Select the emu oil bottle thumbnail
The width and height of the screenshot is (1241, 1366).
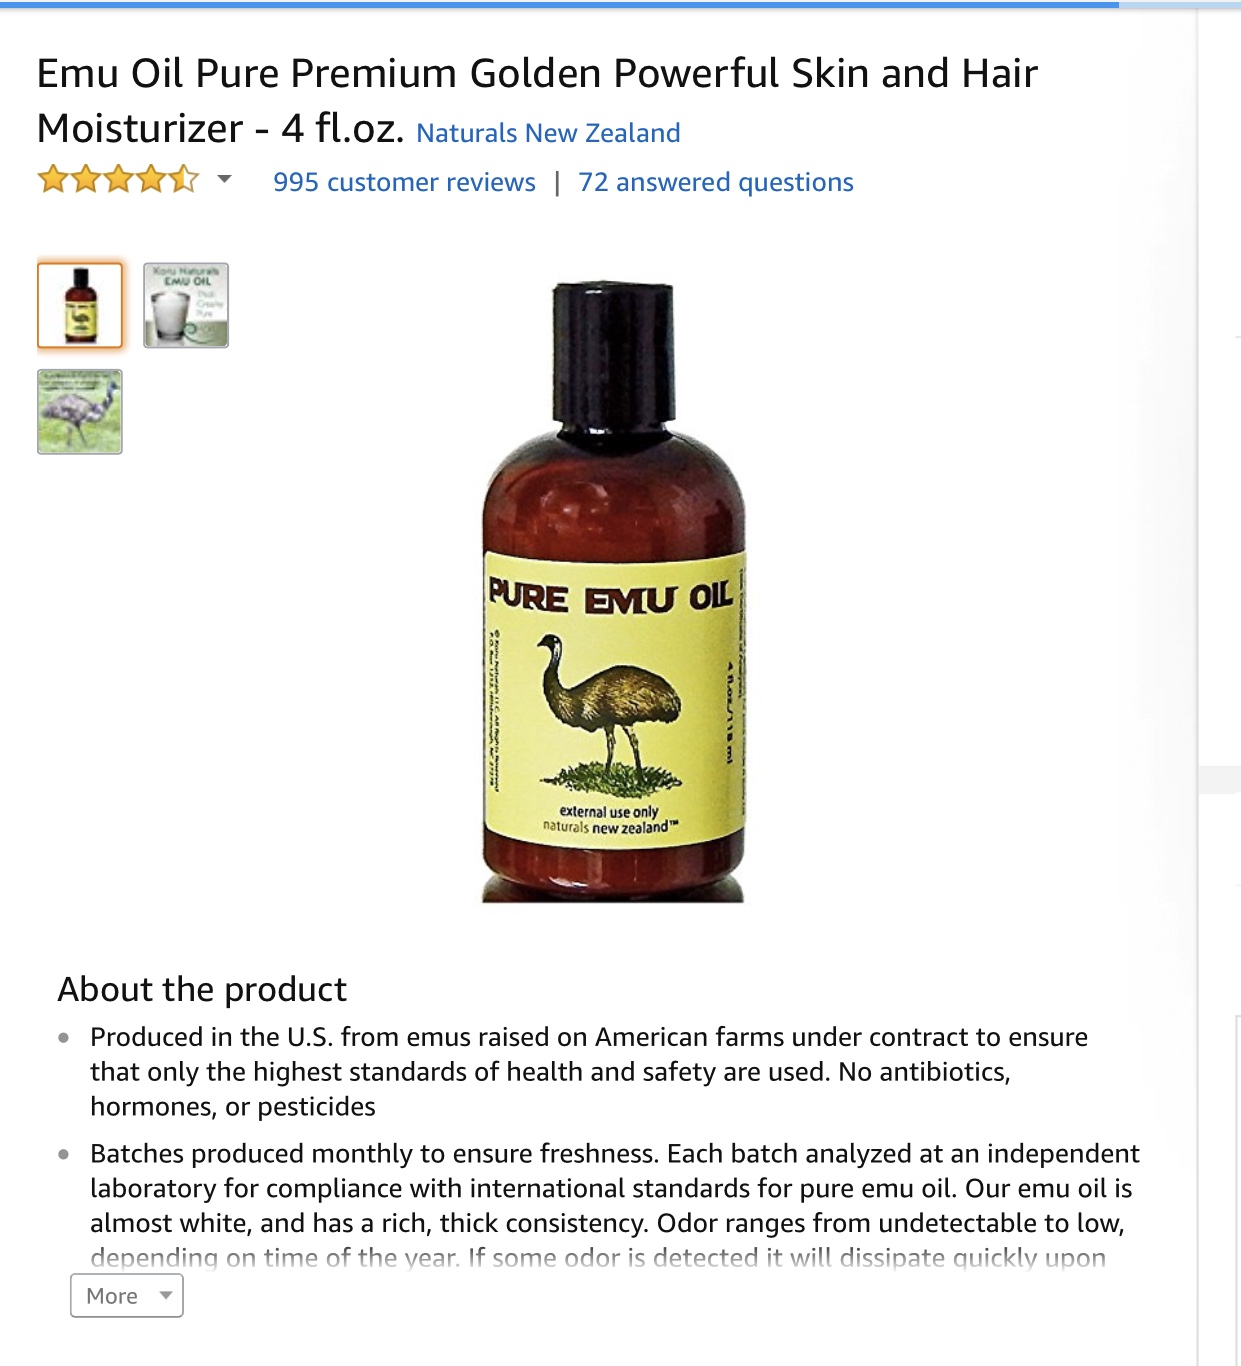tap(80, 305)
